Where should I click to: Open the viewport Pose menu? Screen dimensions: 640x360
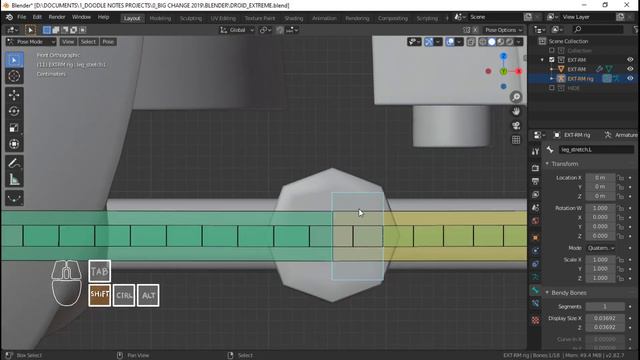pyautogui.click(x=108, y=42)
